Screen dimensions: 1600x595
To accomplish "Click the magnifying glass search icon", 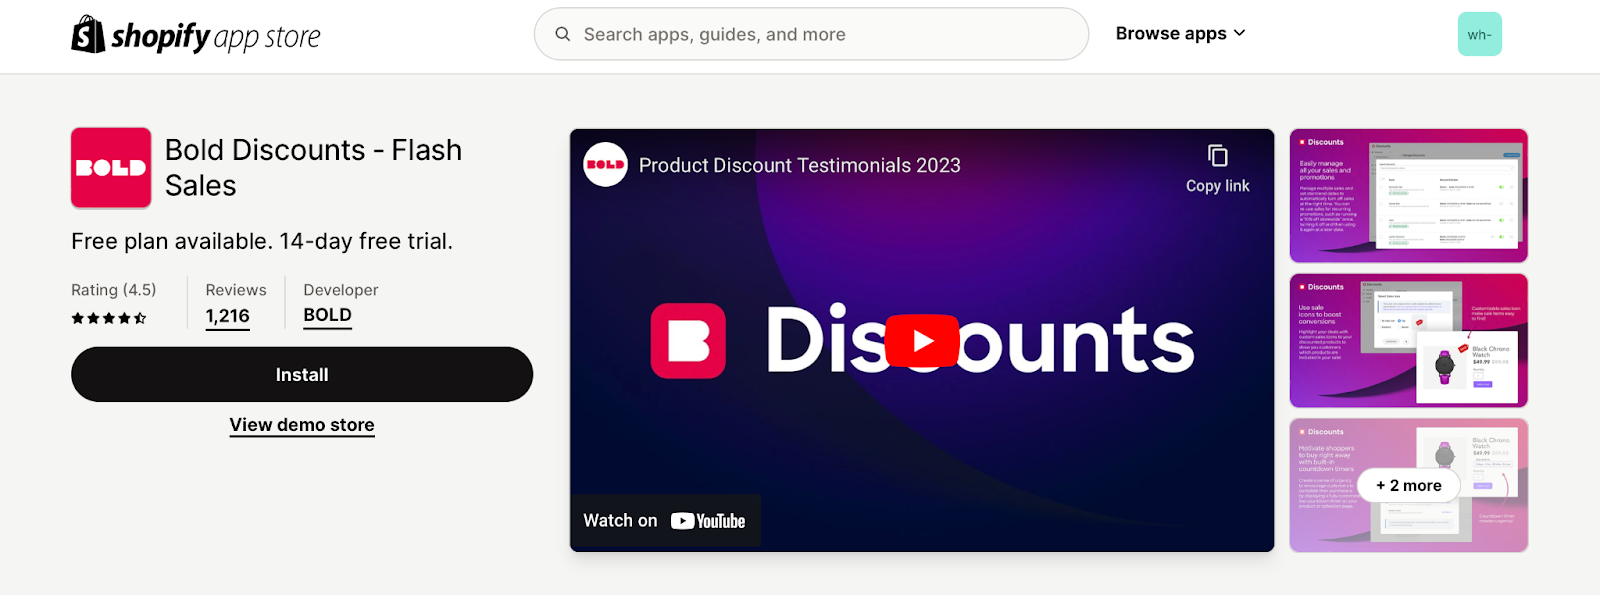I will click(563, 34).
